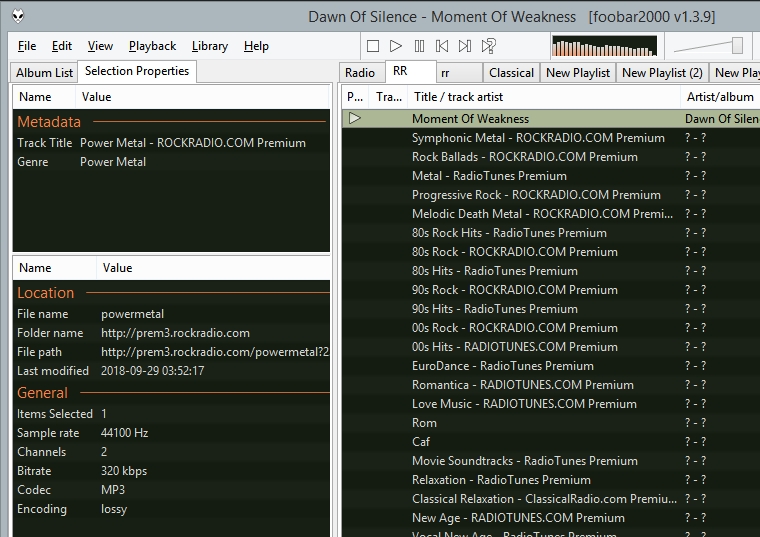This screenshot has height=537, width=760.
Task: Select the Selection Properties tab
Action: pyautogui.click(x=137, y=71)
